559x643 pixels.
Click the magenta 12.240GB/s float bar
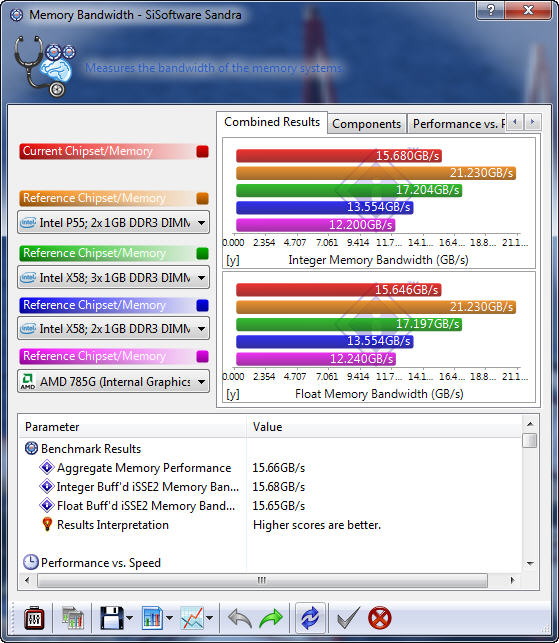point(316,359)
